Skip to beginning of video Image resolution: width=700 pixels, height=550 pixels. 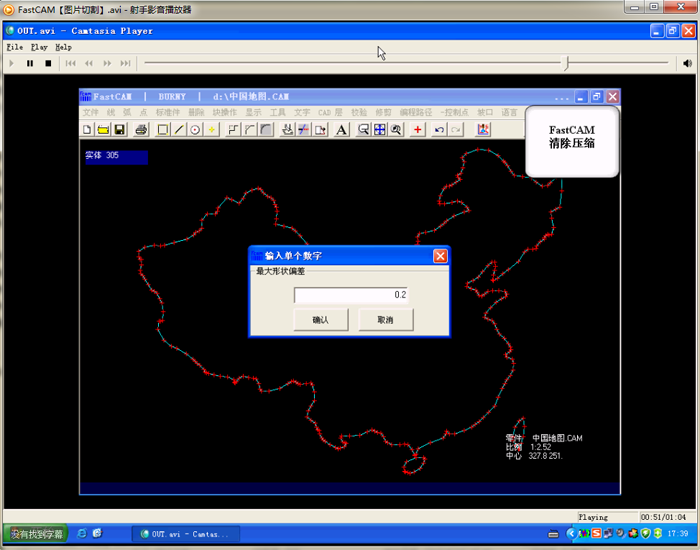point(71,63)
